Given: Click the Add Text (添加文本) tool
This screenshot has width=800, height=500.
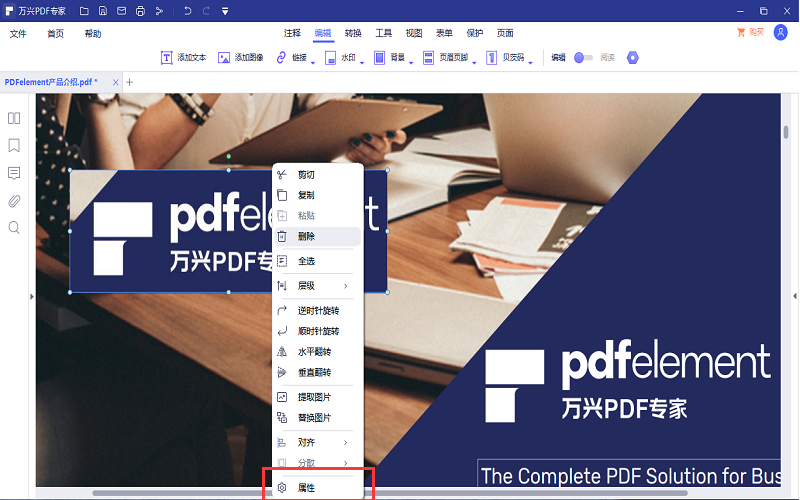Looking at the screenshot, I should tap(183, 58).
